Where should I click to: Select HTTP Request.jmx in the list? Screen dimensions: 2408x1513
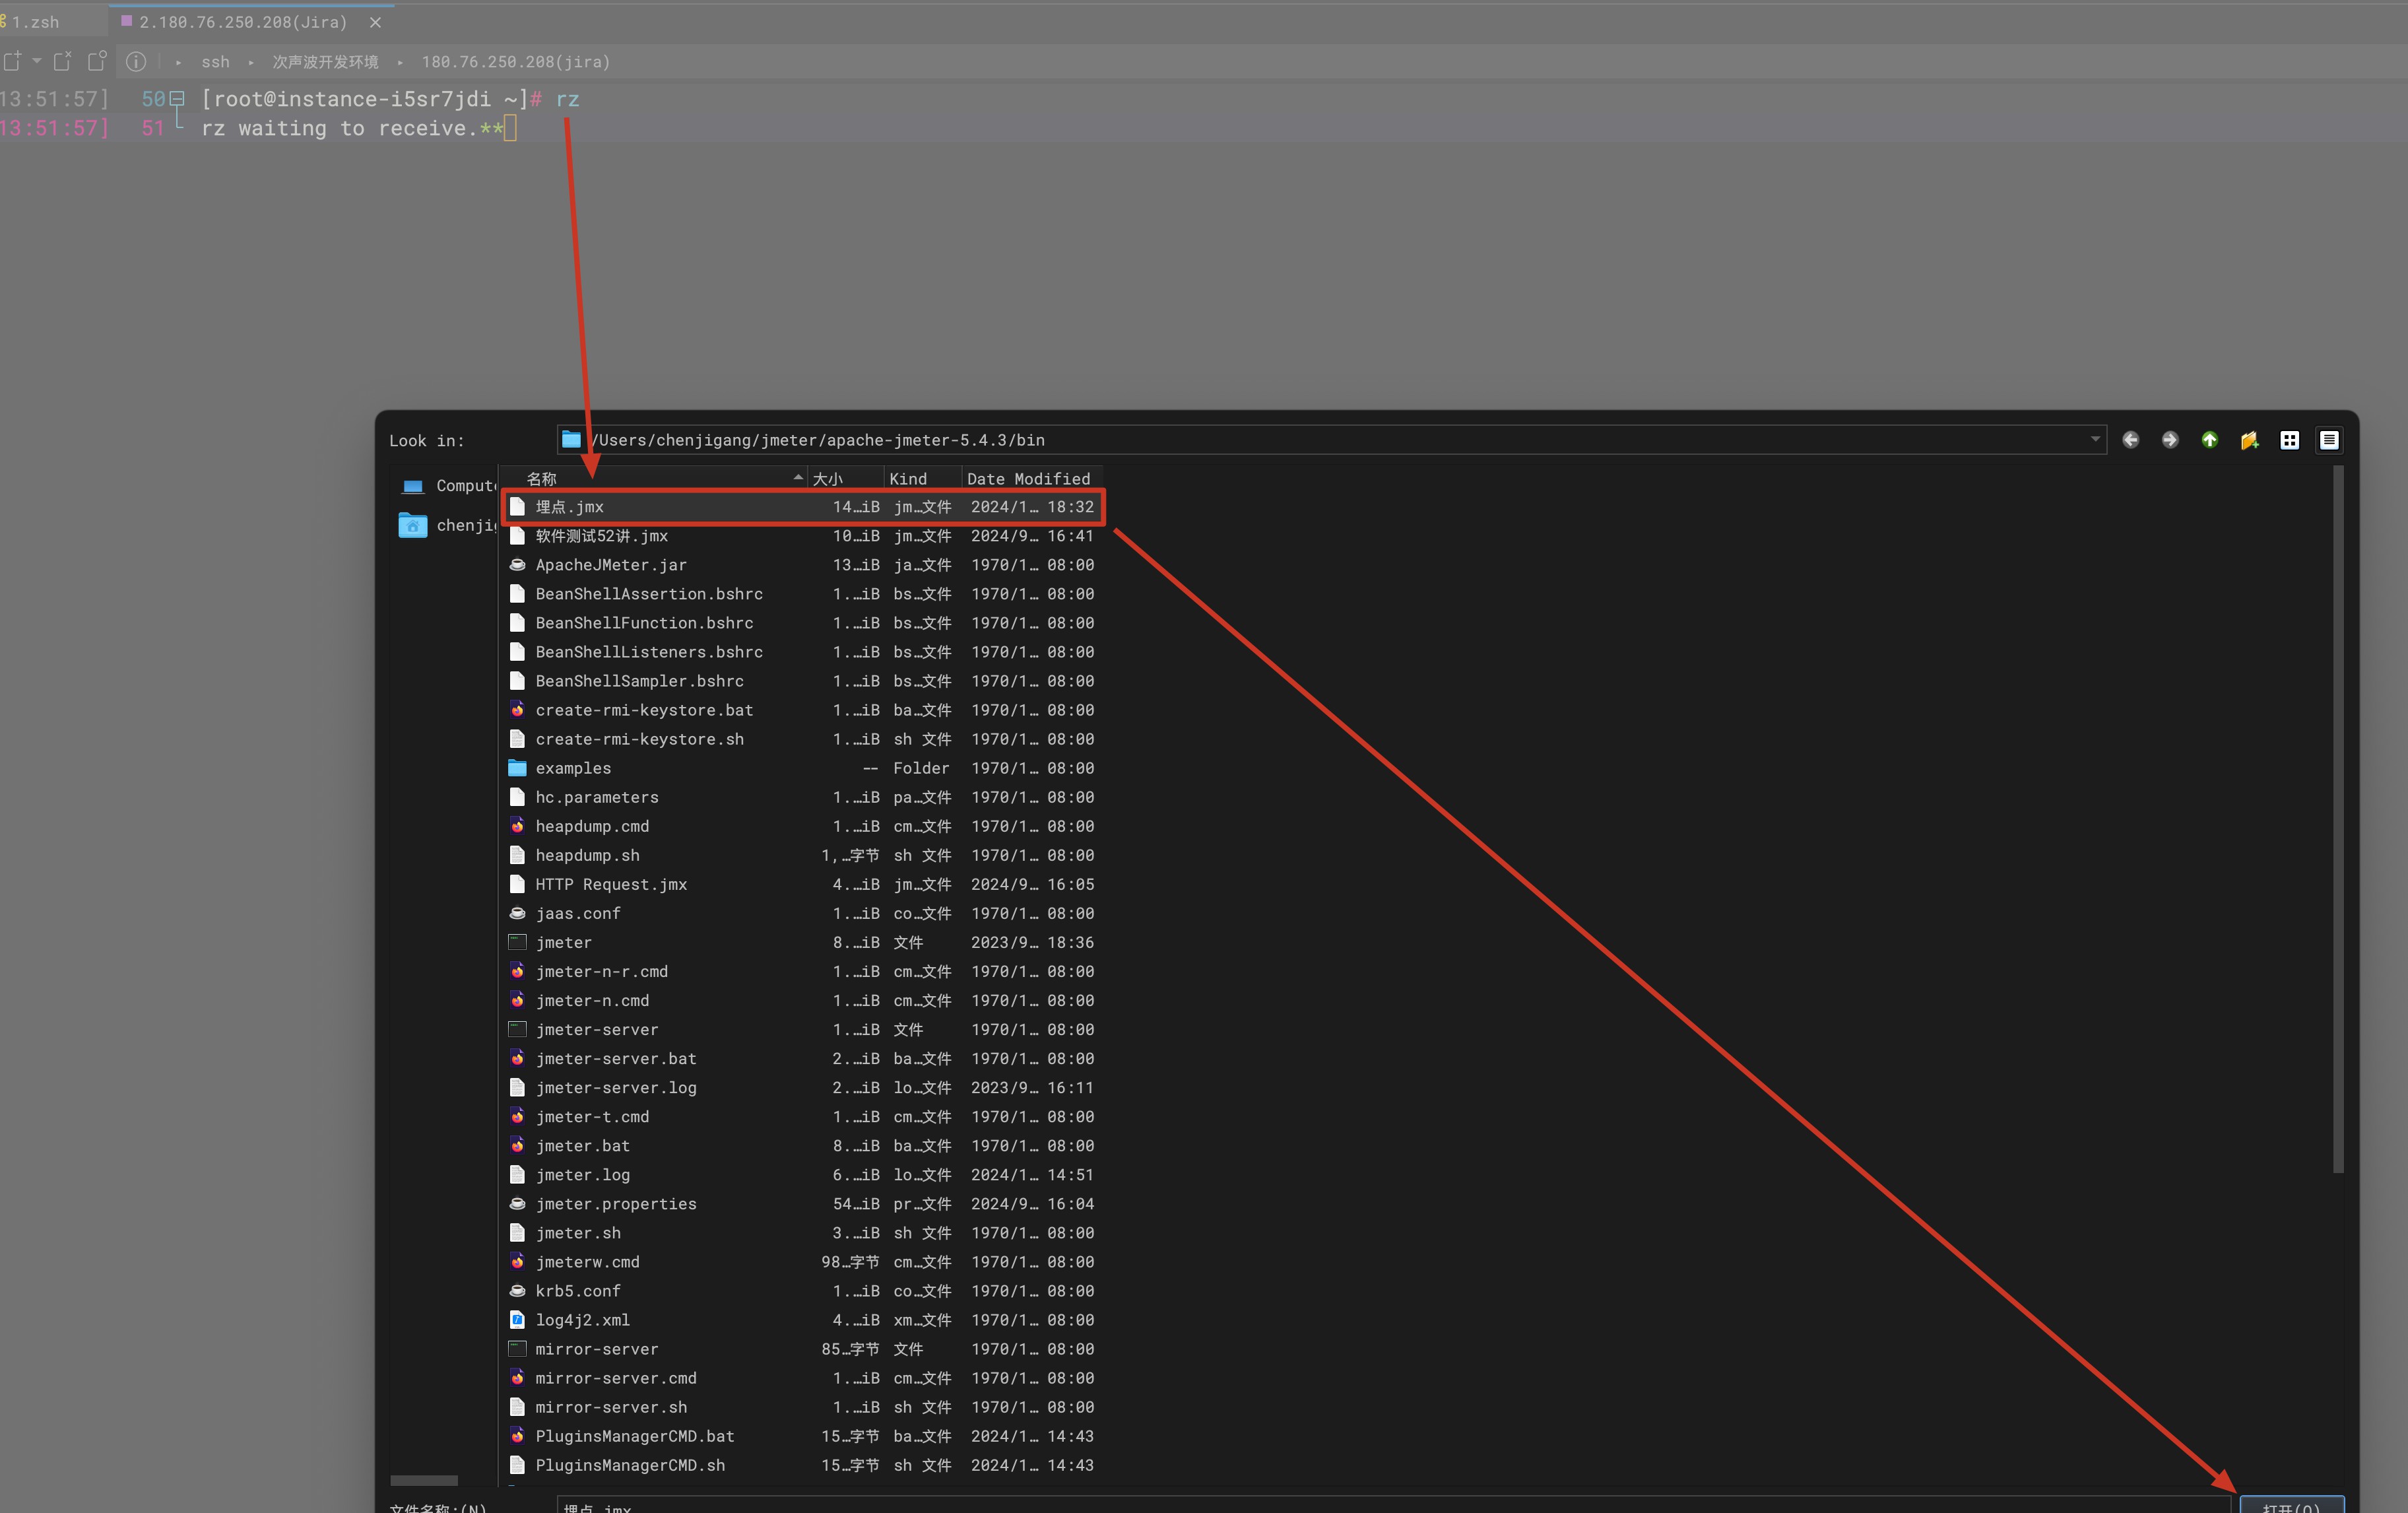click(802, 884)
